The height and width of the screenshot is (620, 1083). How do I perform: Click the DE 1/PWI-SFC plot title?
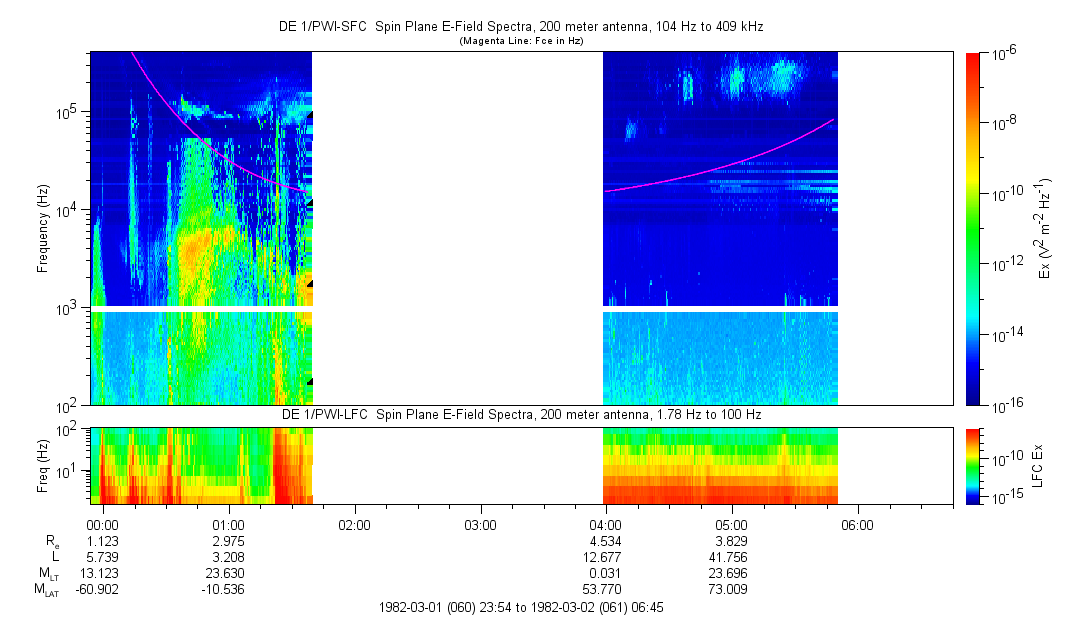pos(520,27)
